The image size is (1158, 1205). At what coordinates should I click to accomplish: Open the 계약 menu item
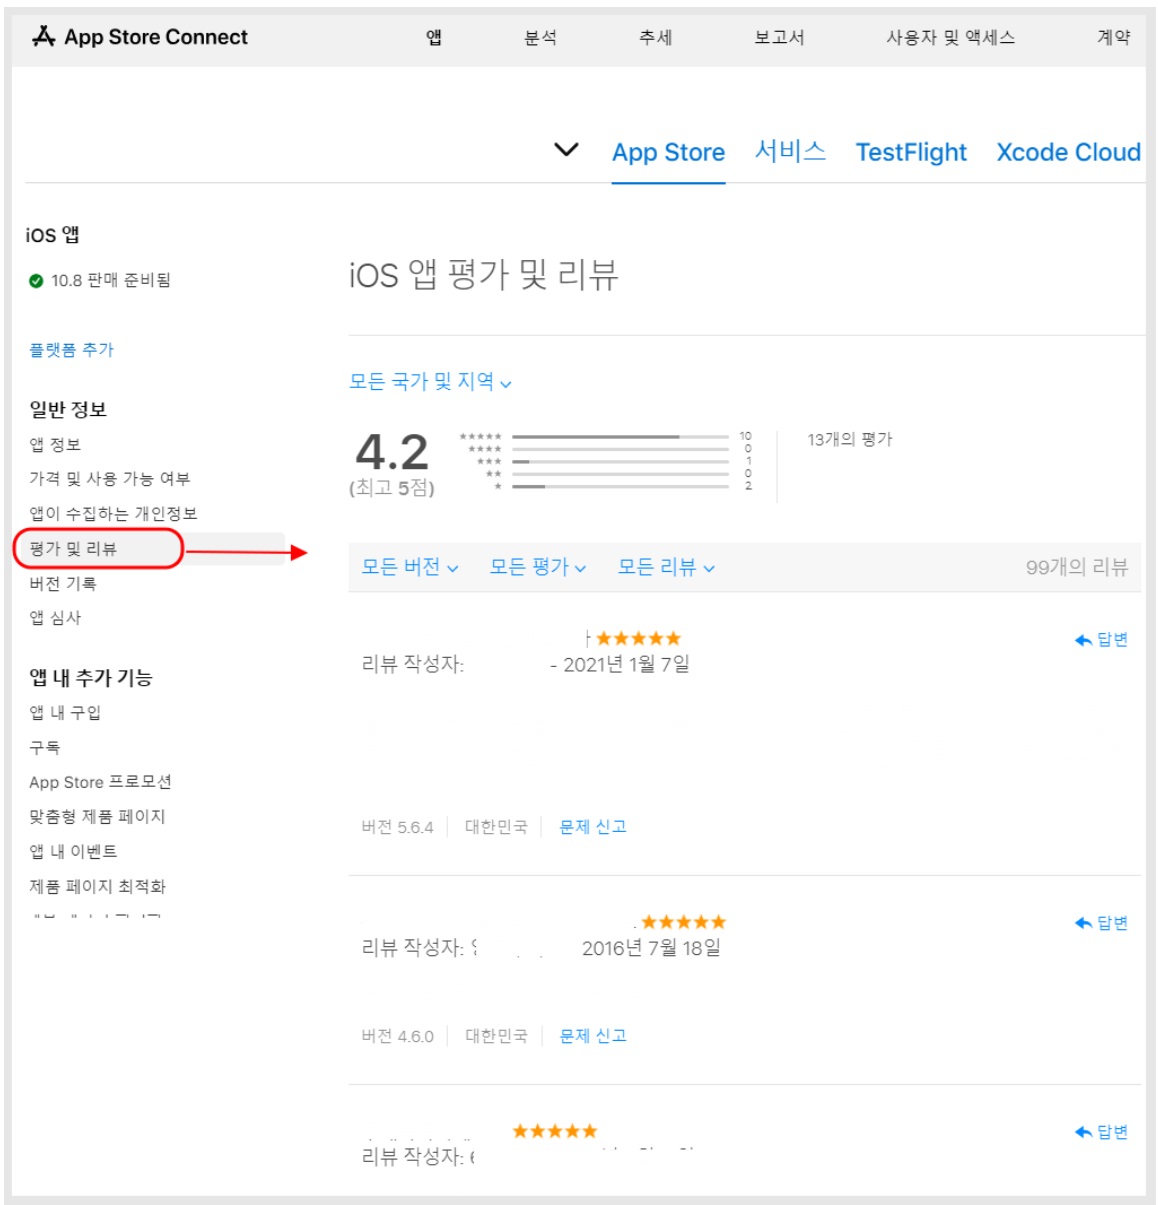(x=1113, y=37)
